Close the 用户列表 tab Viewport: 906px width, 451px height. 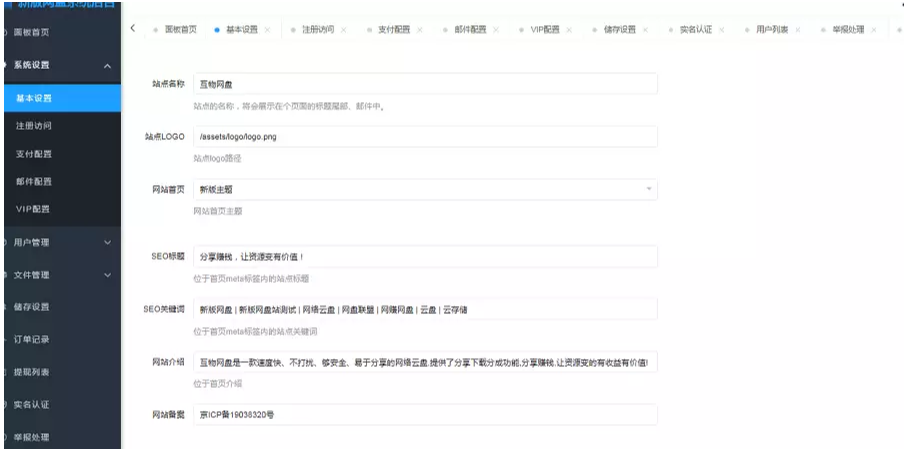(797, 30)
